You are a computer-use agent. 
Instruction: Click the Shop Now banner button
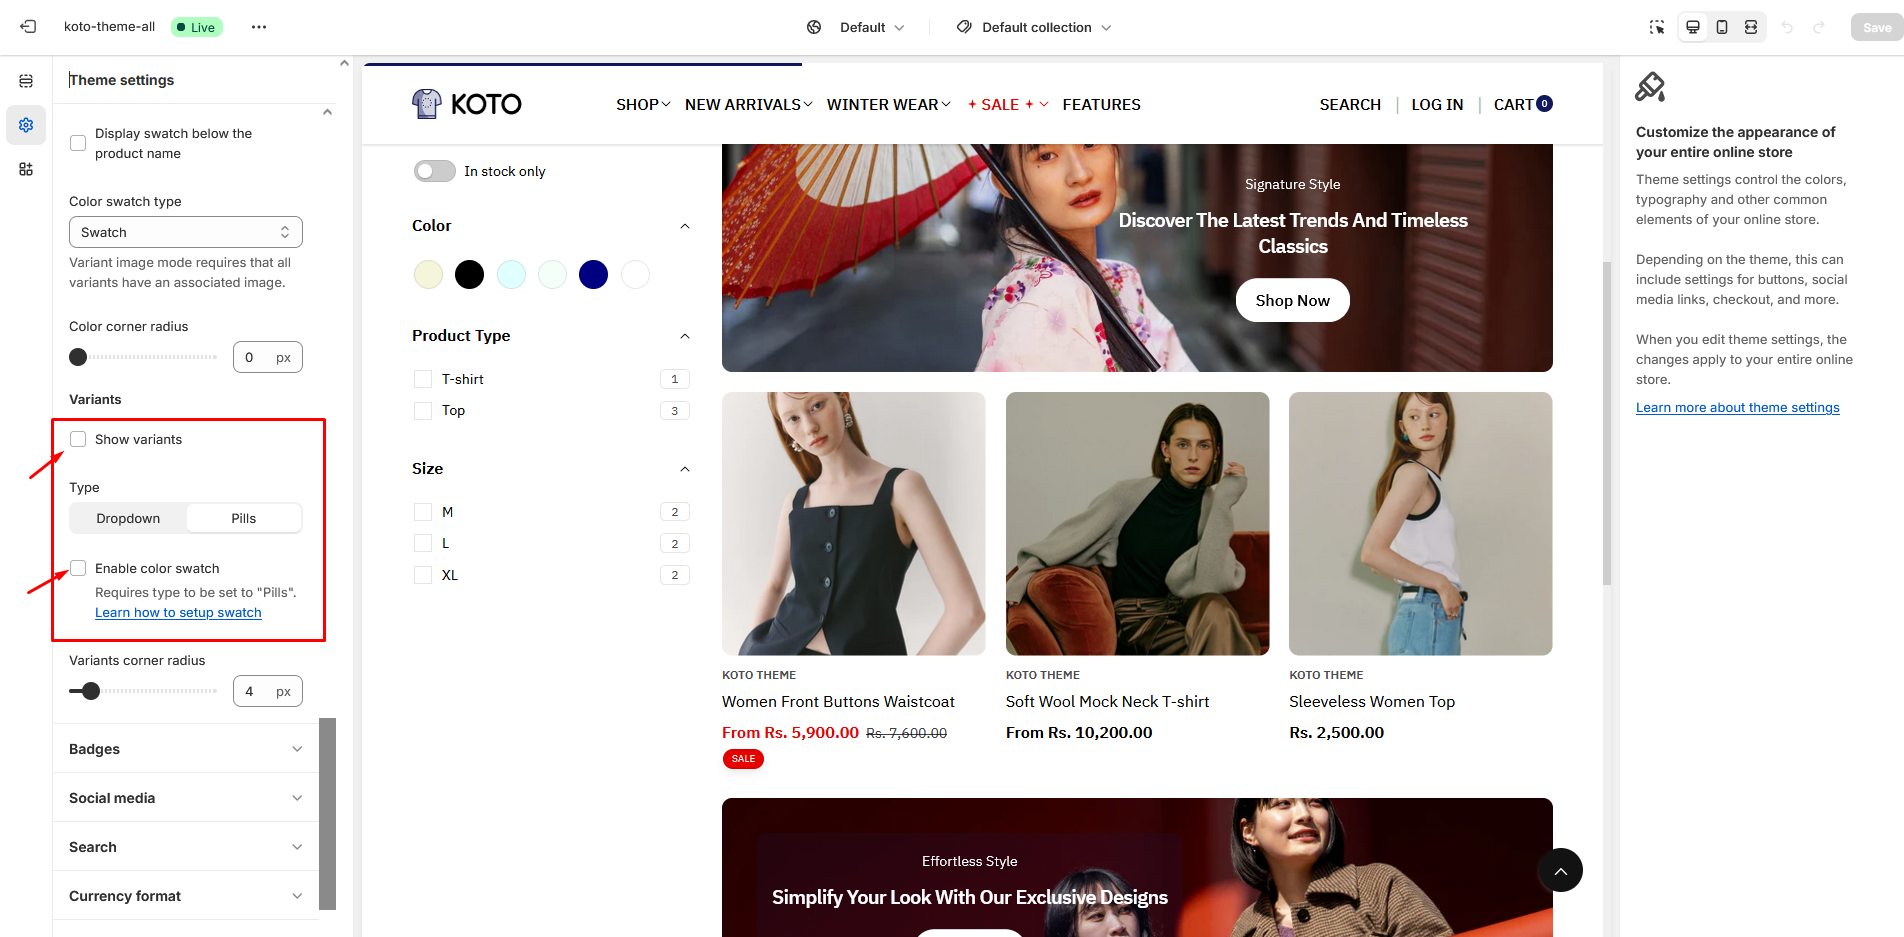coord(1292,300)
